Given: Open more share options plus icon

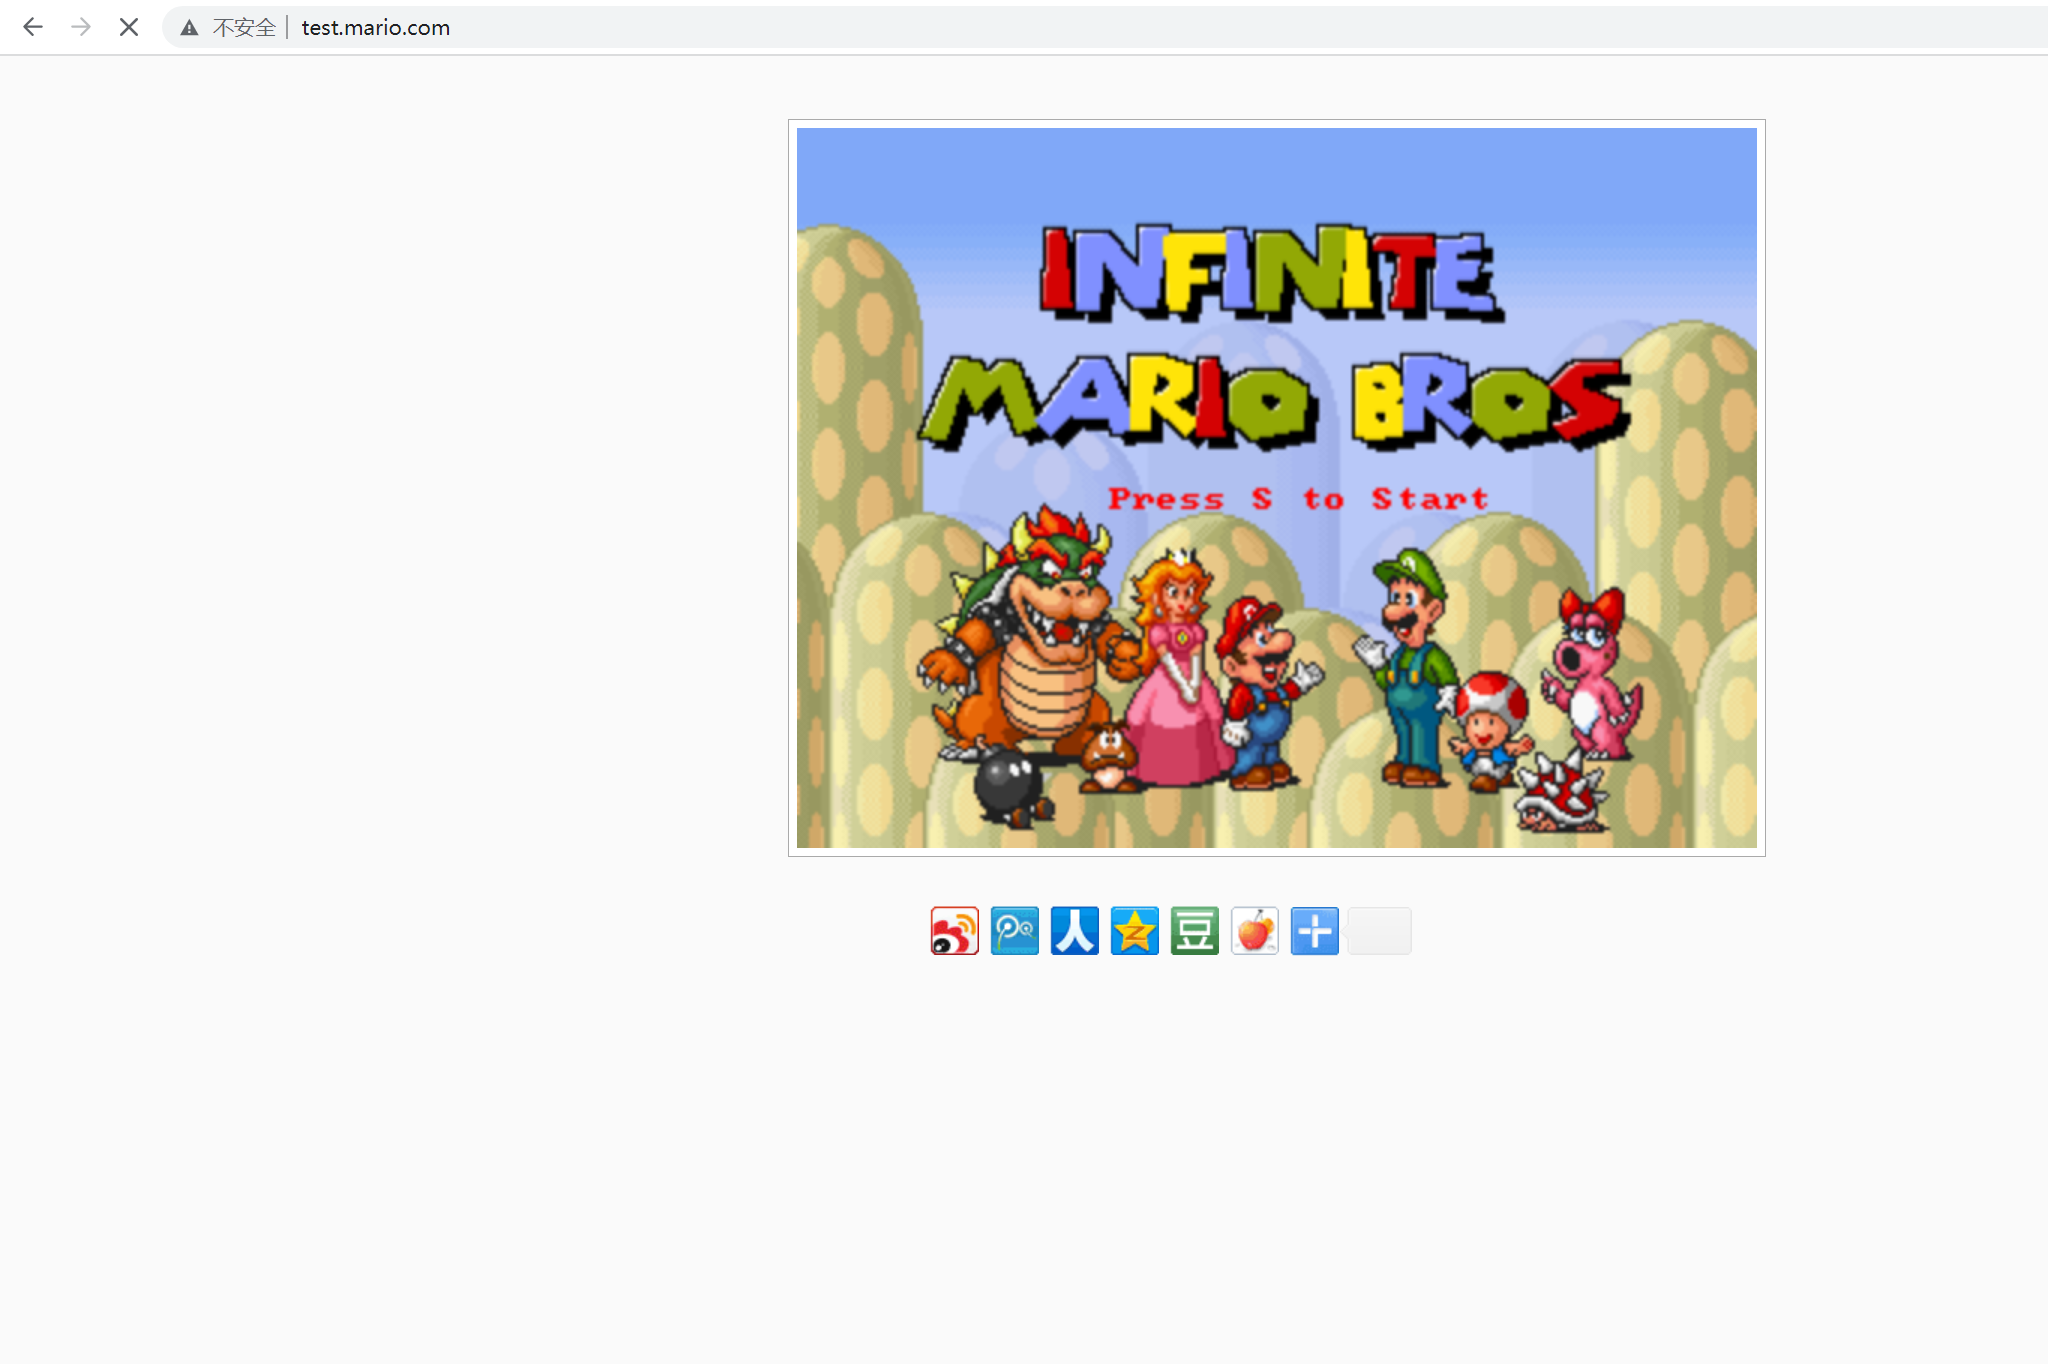Looking at the screenshot, I should coord(1315,931).
